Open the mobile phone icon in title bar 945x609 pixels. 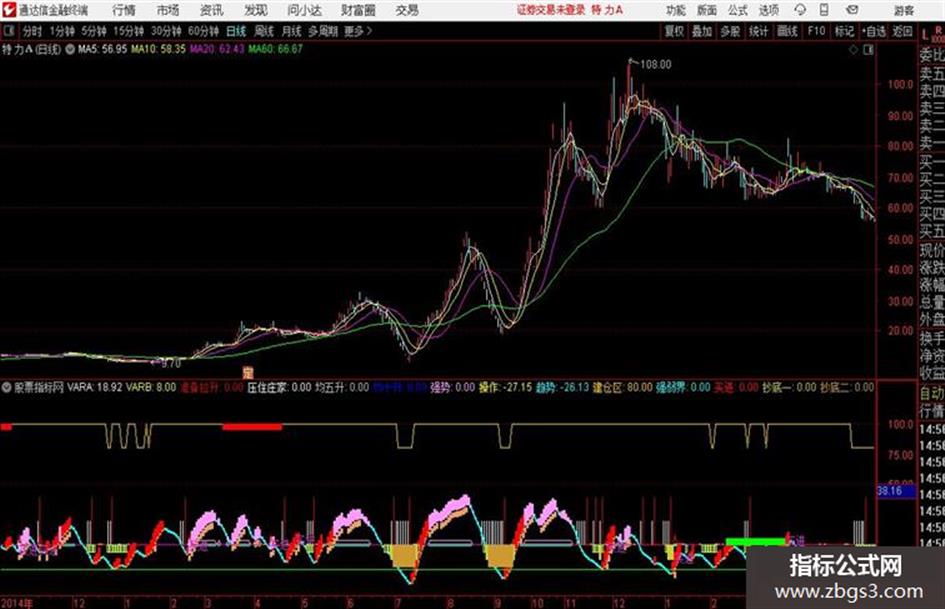(x=824, y=10)
